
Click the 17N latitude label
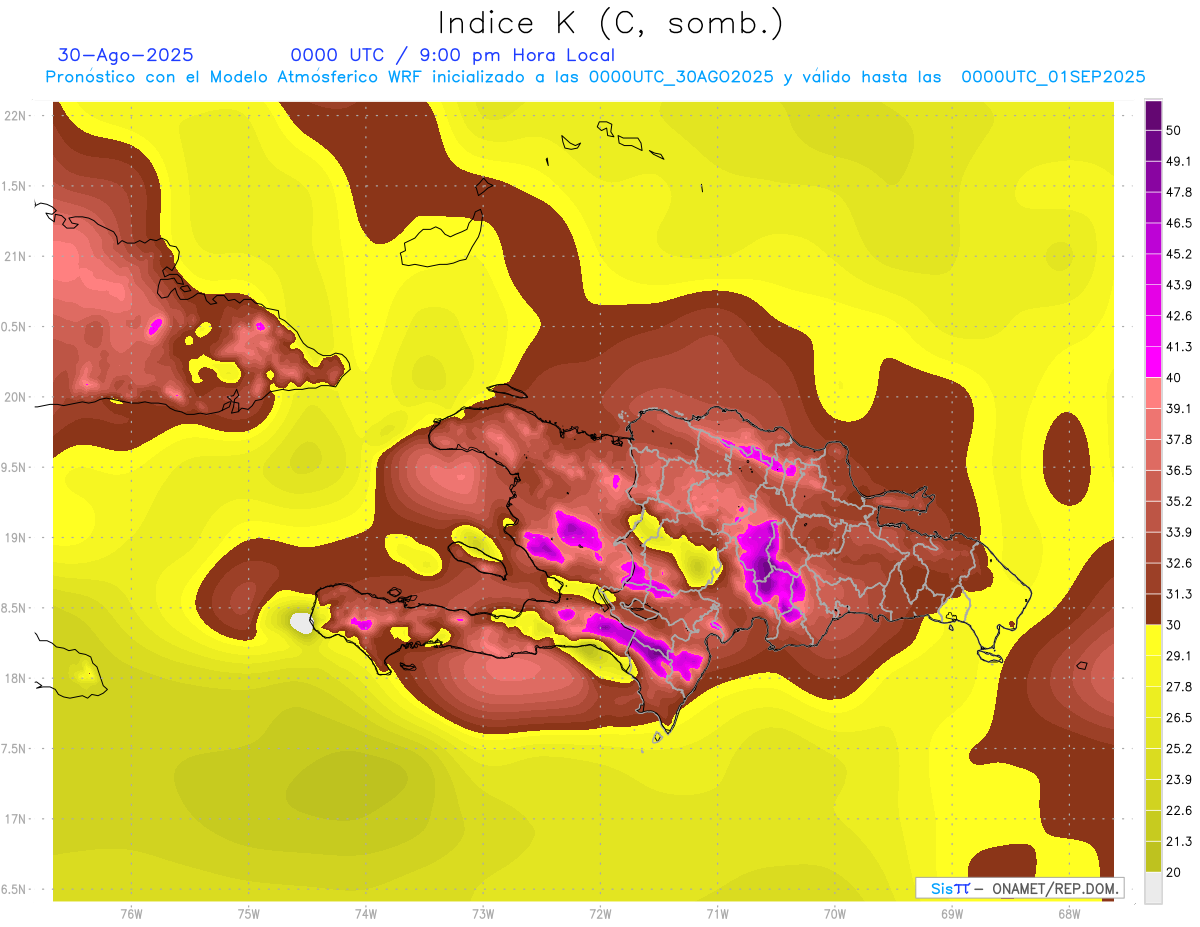(15, 819)
